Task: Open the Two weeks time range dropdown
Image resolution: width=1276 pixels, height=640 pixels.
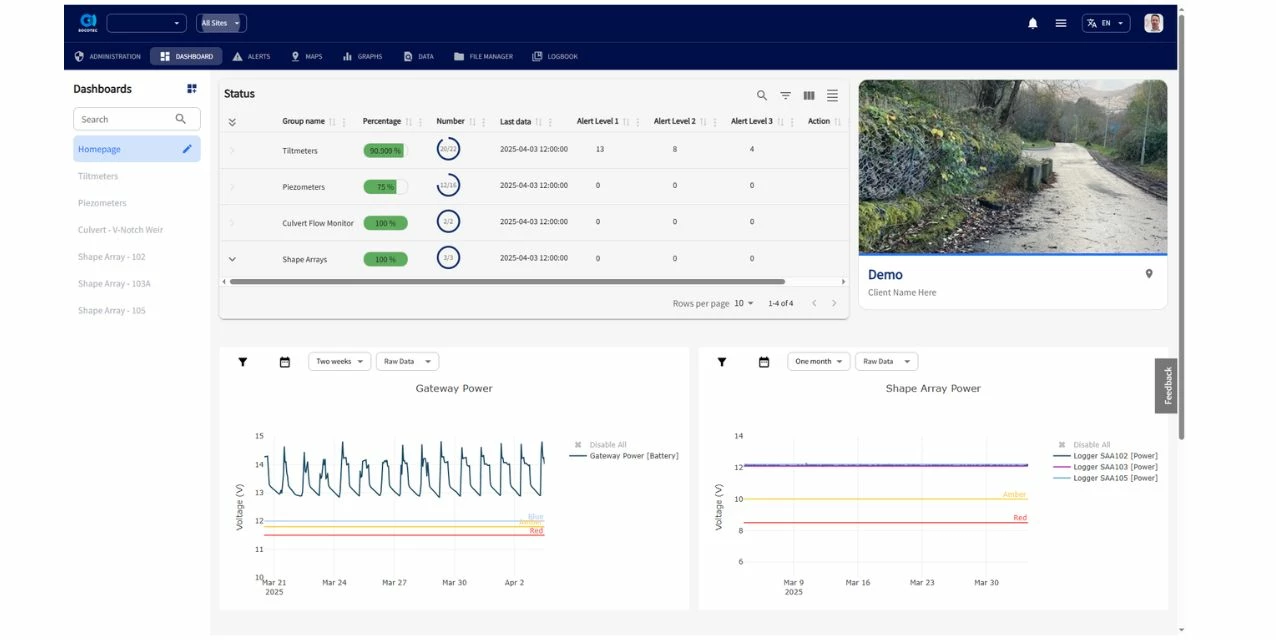Action: (339, 362)
